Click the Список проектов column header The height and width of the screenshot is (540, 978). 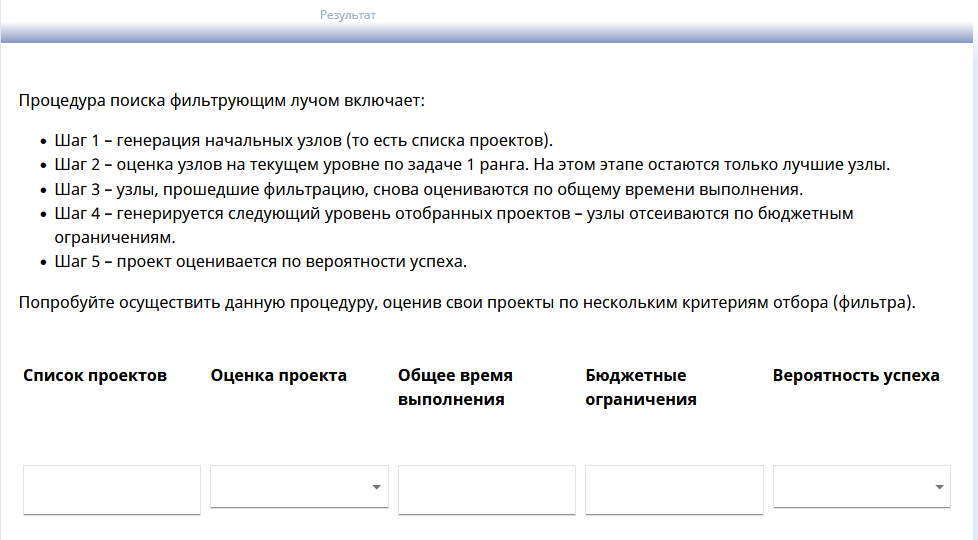coord(95,376)
